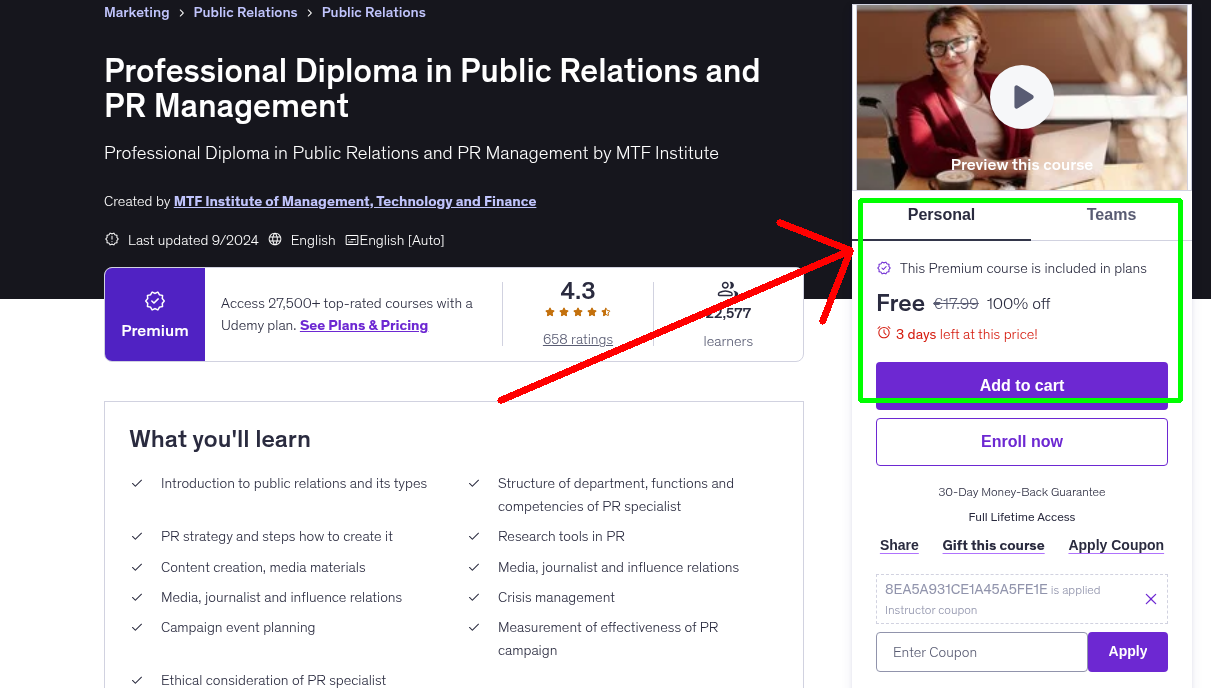Open the MTF Institute creator profile

(x=354, y=201)
